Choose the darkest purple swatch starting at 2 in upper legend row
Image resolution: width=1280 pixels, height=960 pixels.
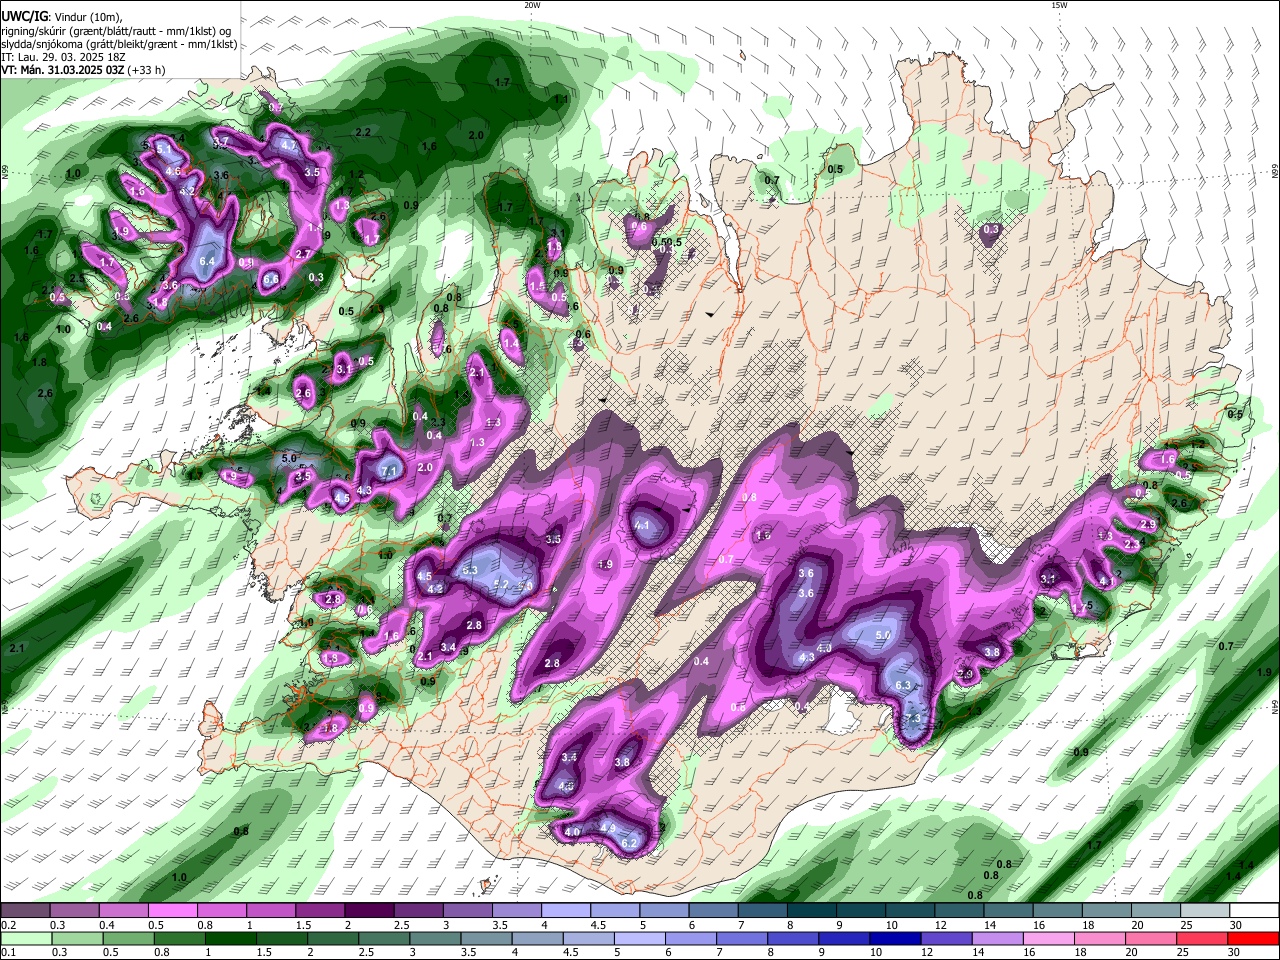point(369,911)
